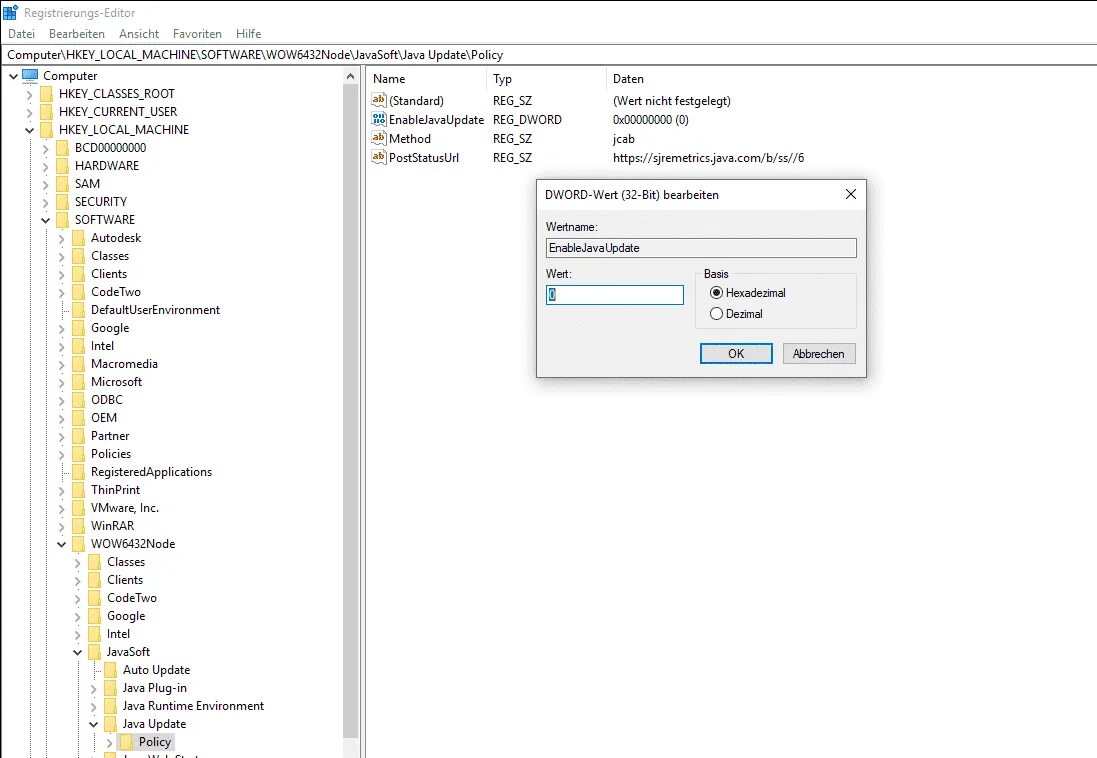1097x758 pixels.
Task: Click the registry path address bar
Action: click(x=548, y=55)
